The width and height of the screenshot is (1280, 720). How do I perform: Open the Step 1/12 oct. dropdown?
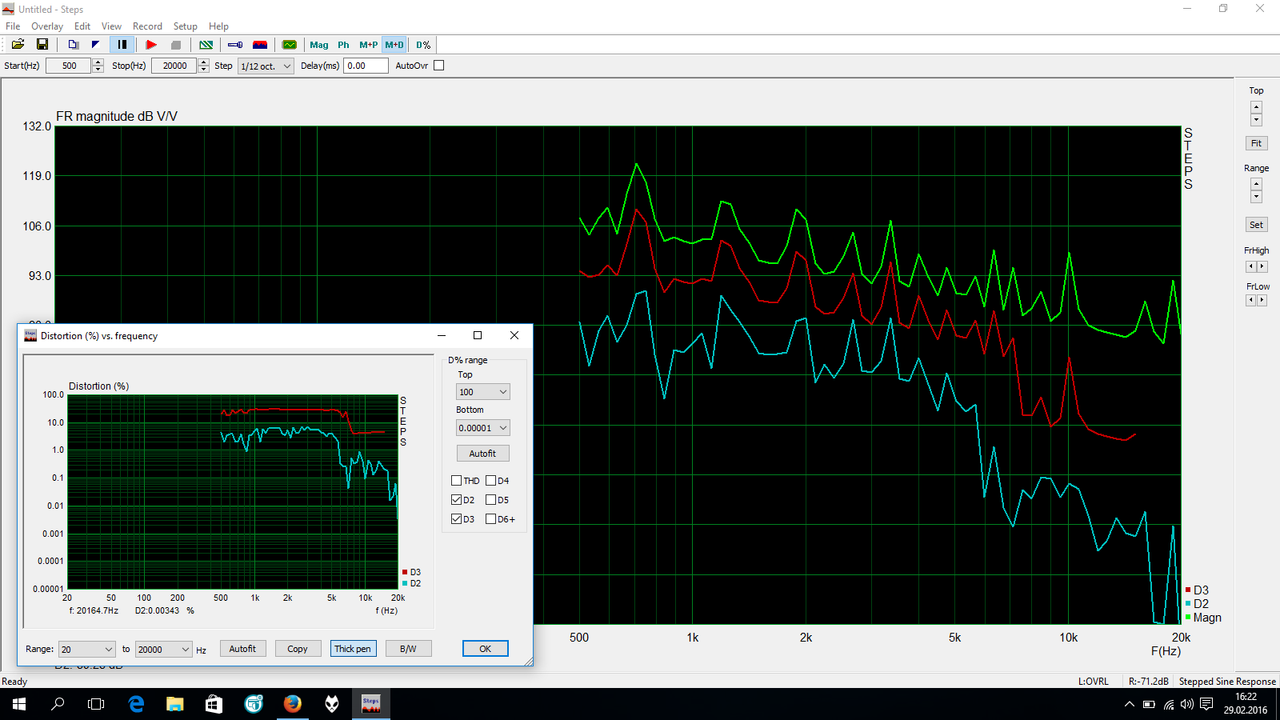point(266,66)
